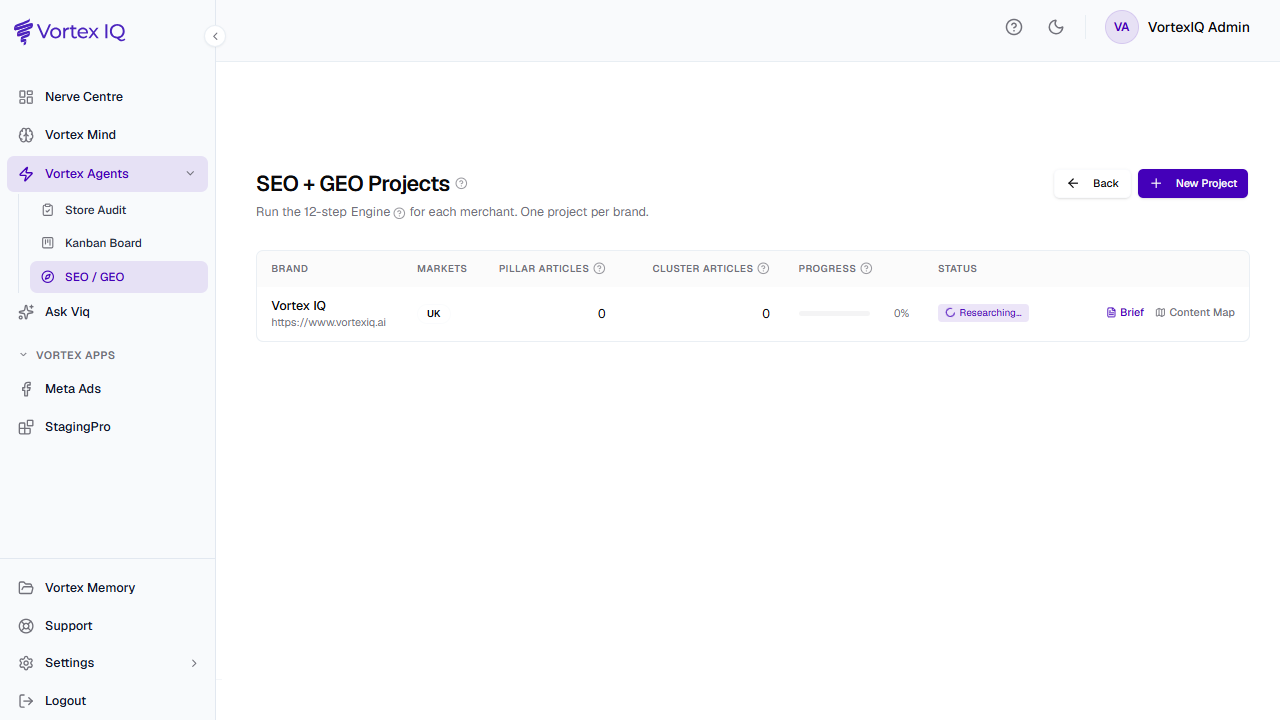1280x720 pixels.
Task: Click Kanban Board icon
Action: [47, 243]
